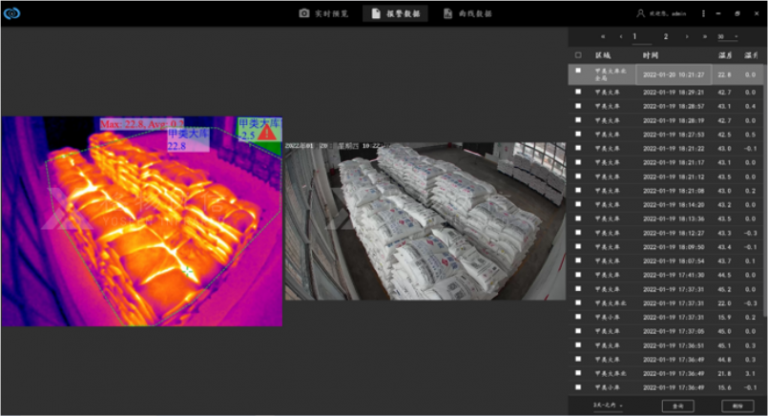Click the red warning triangle on the thermal image
The image size is (768, 416).
(267, 132)
